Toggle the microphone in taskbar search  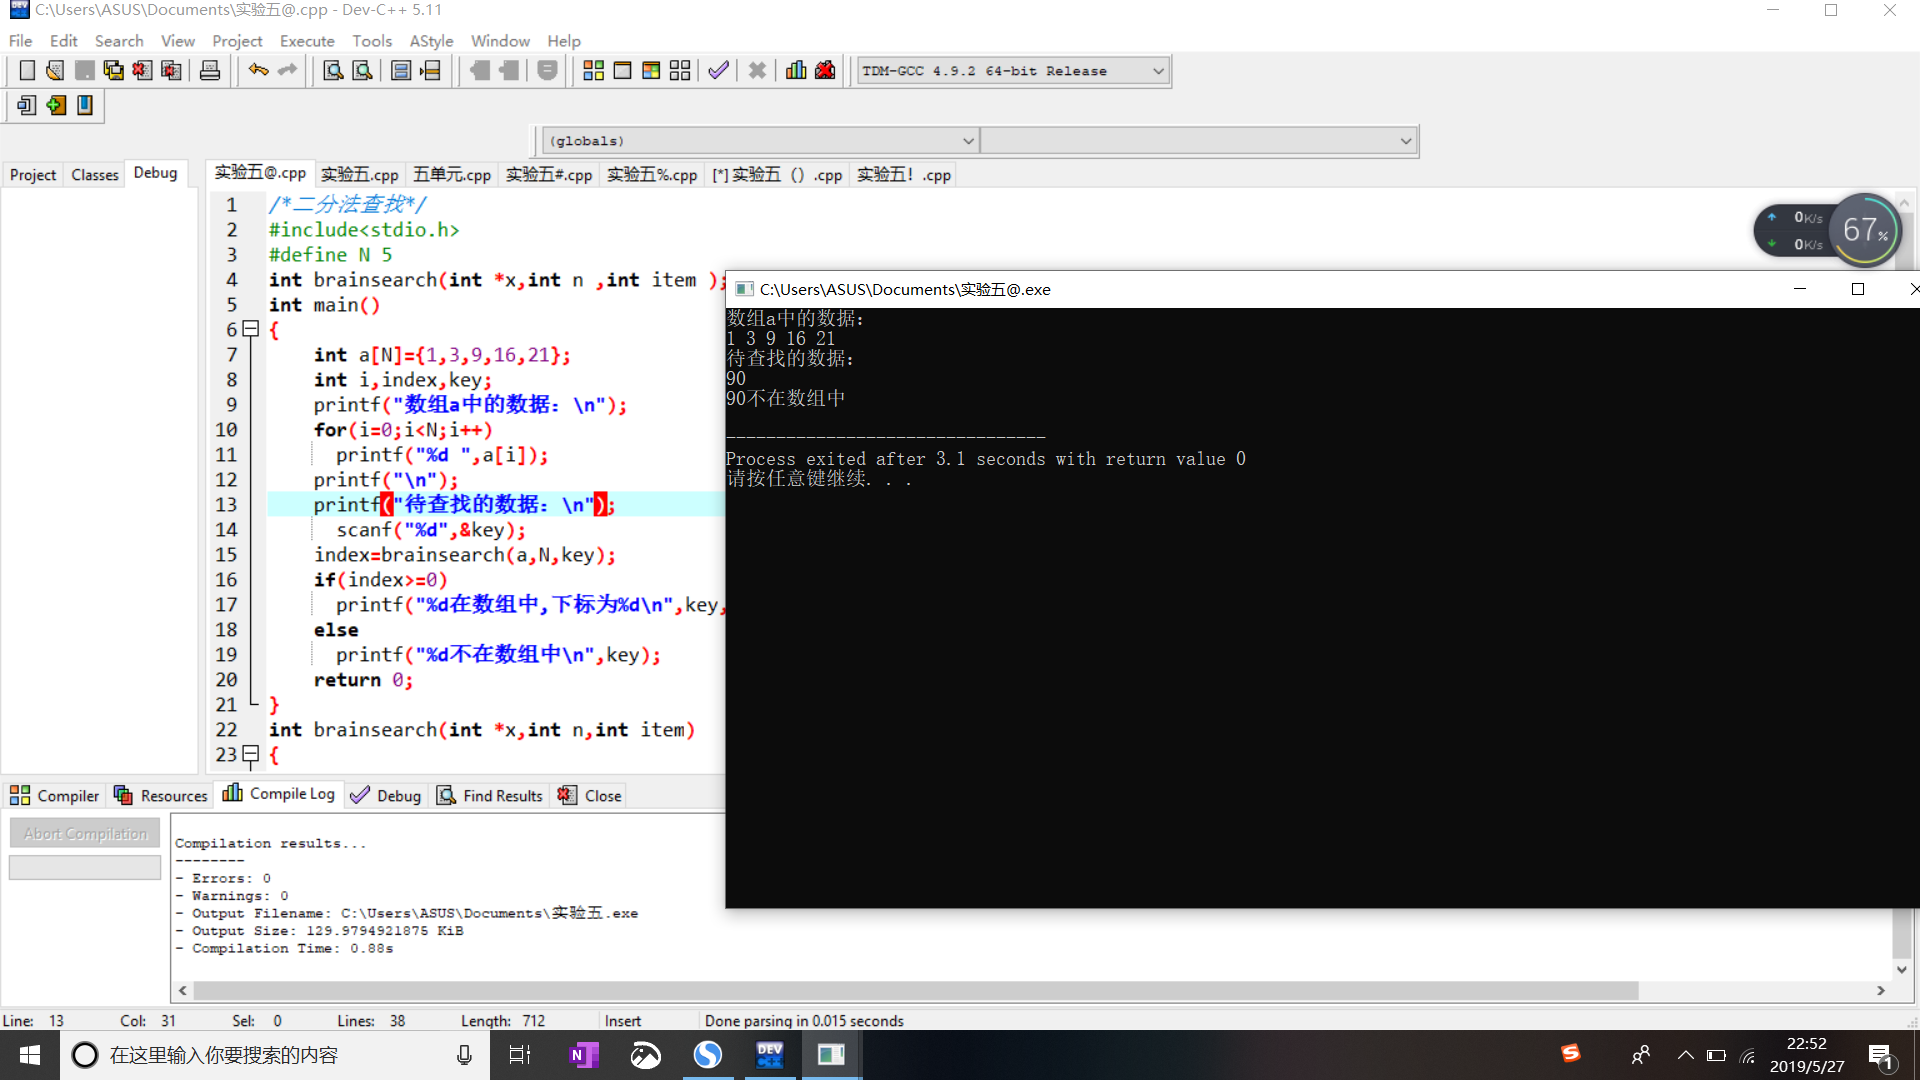[x=464, y=1055]
